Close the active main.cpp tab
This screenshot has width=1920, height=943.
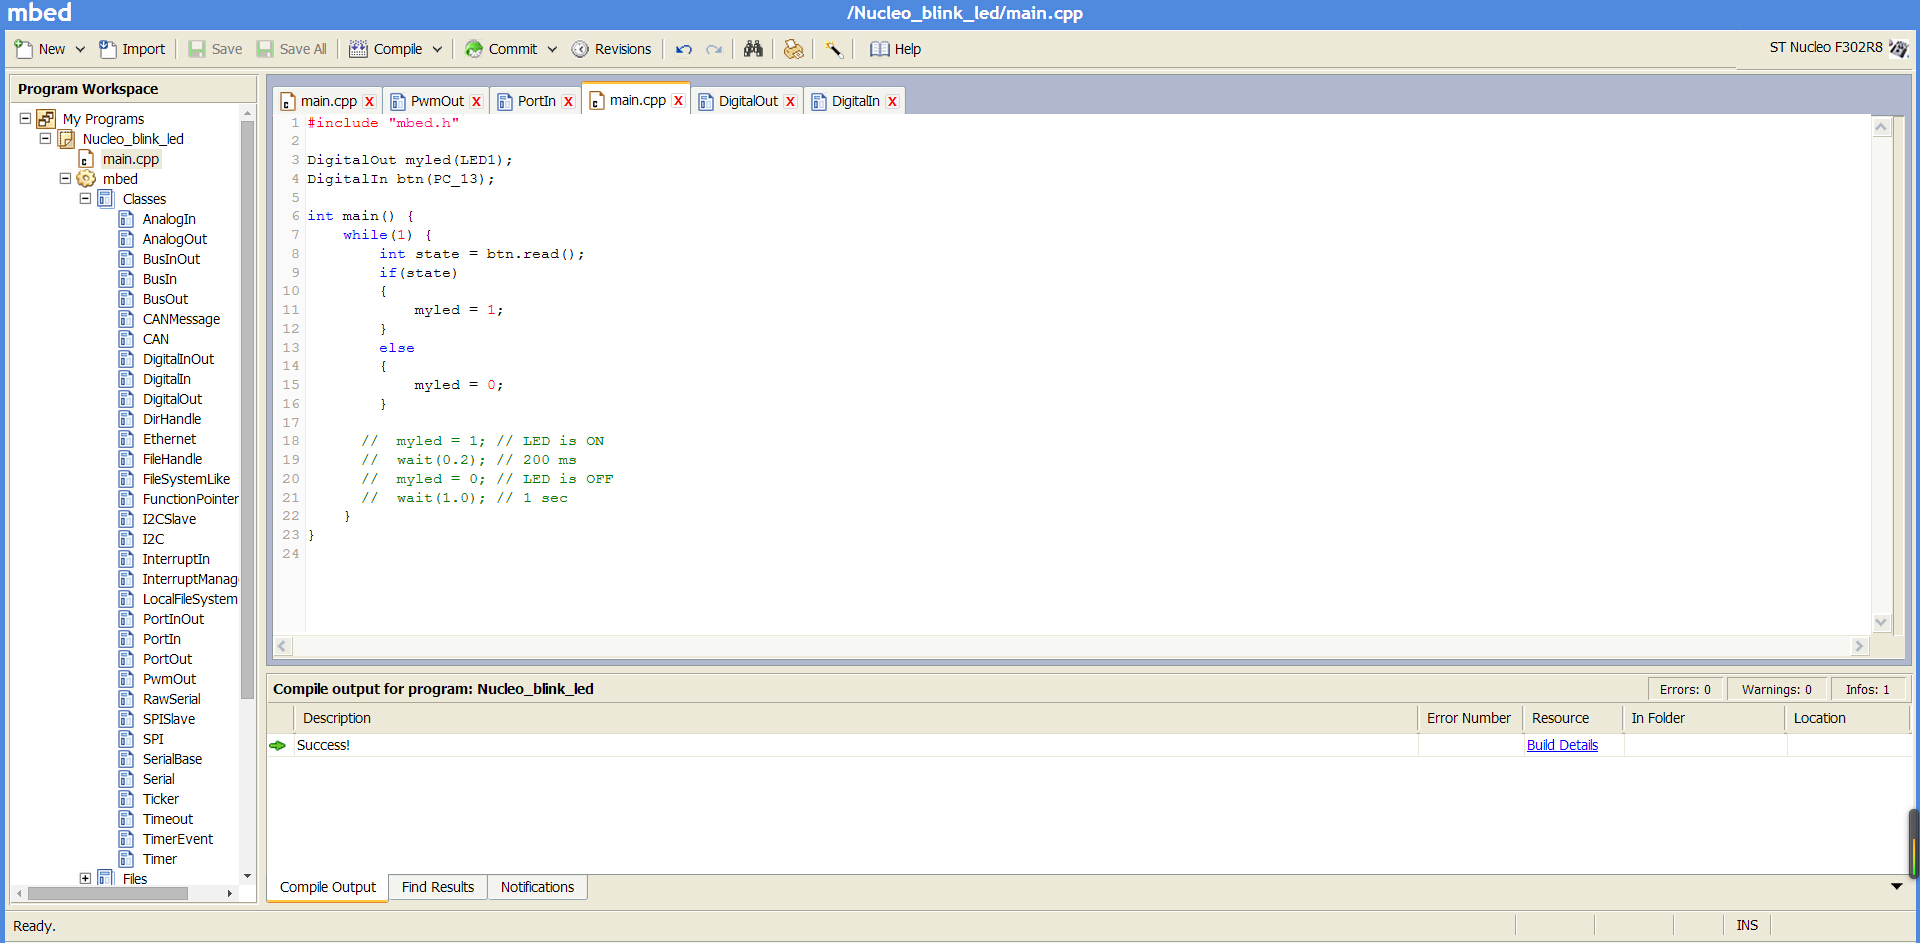tap(678, 100)
